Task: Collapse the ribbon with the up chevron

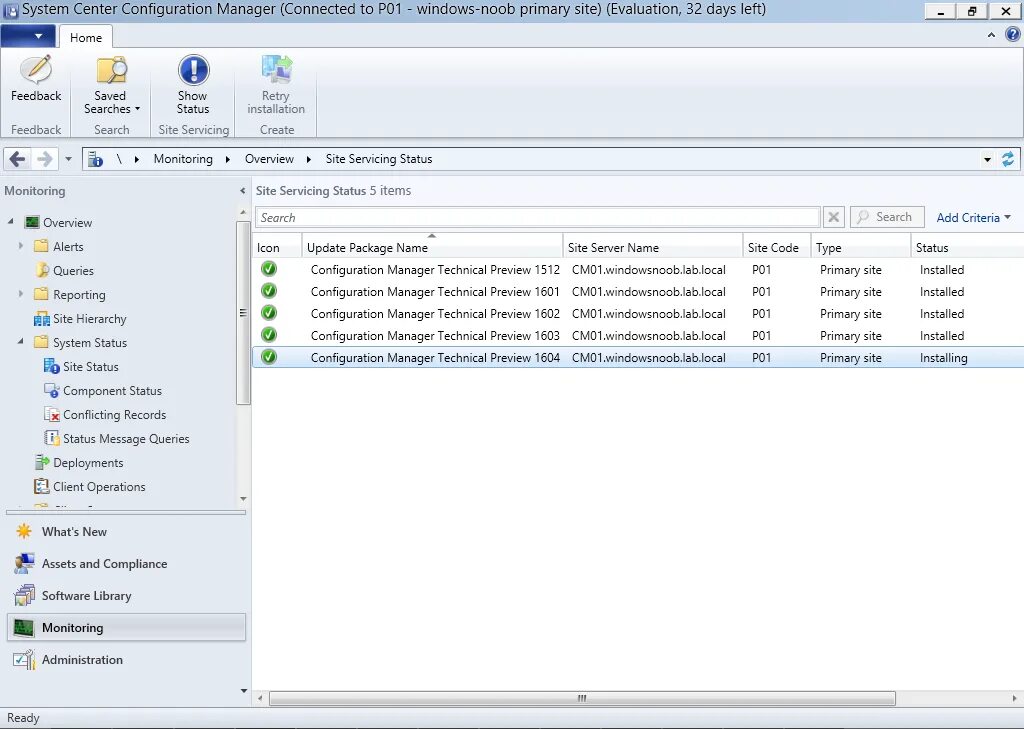Action: click(x=991, y=35)
